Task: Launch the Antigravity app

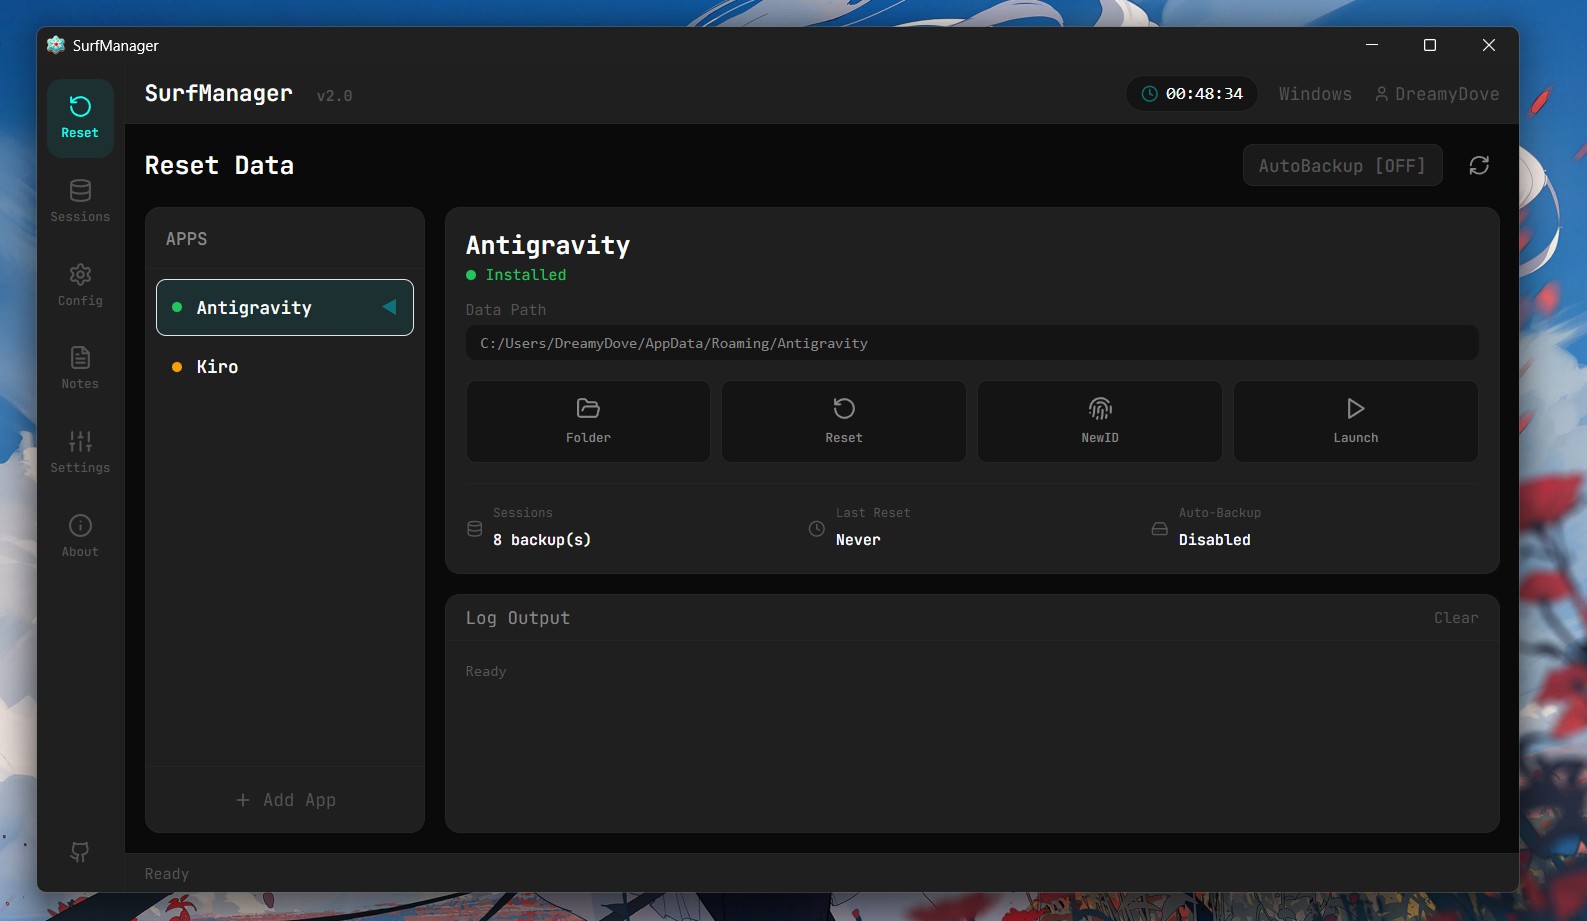Action: (1356, 421)
